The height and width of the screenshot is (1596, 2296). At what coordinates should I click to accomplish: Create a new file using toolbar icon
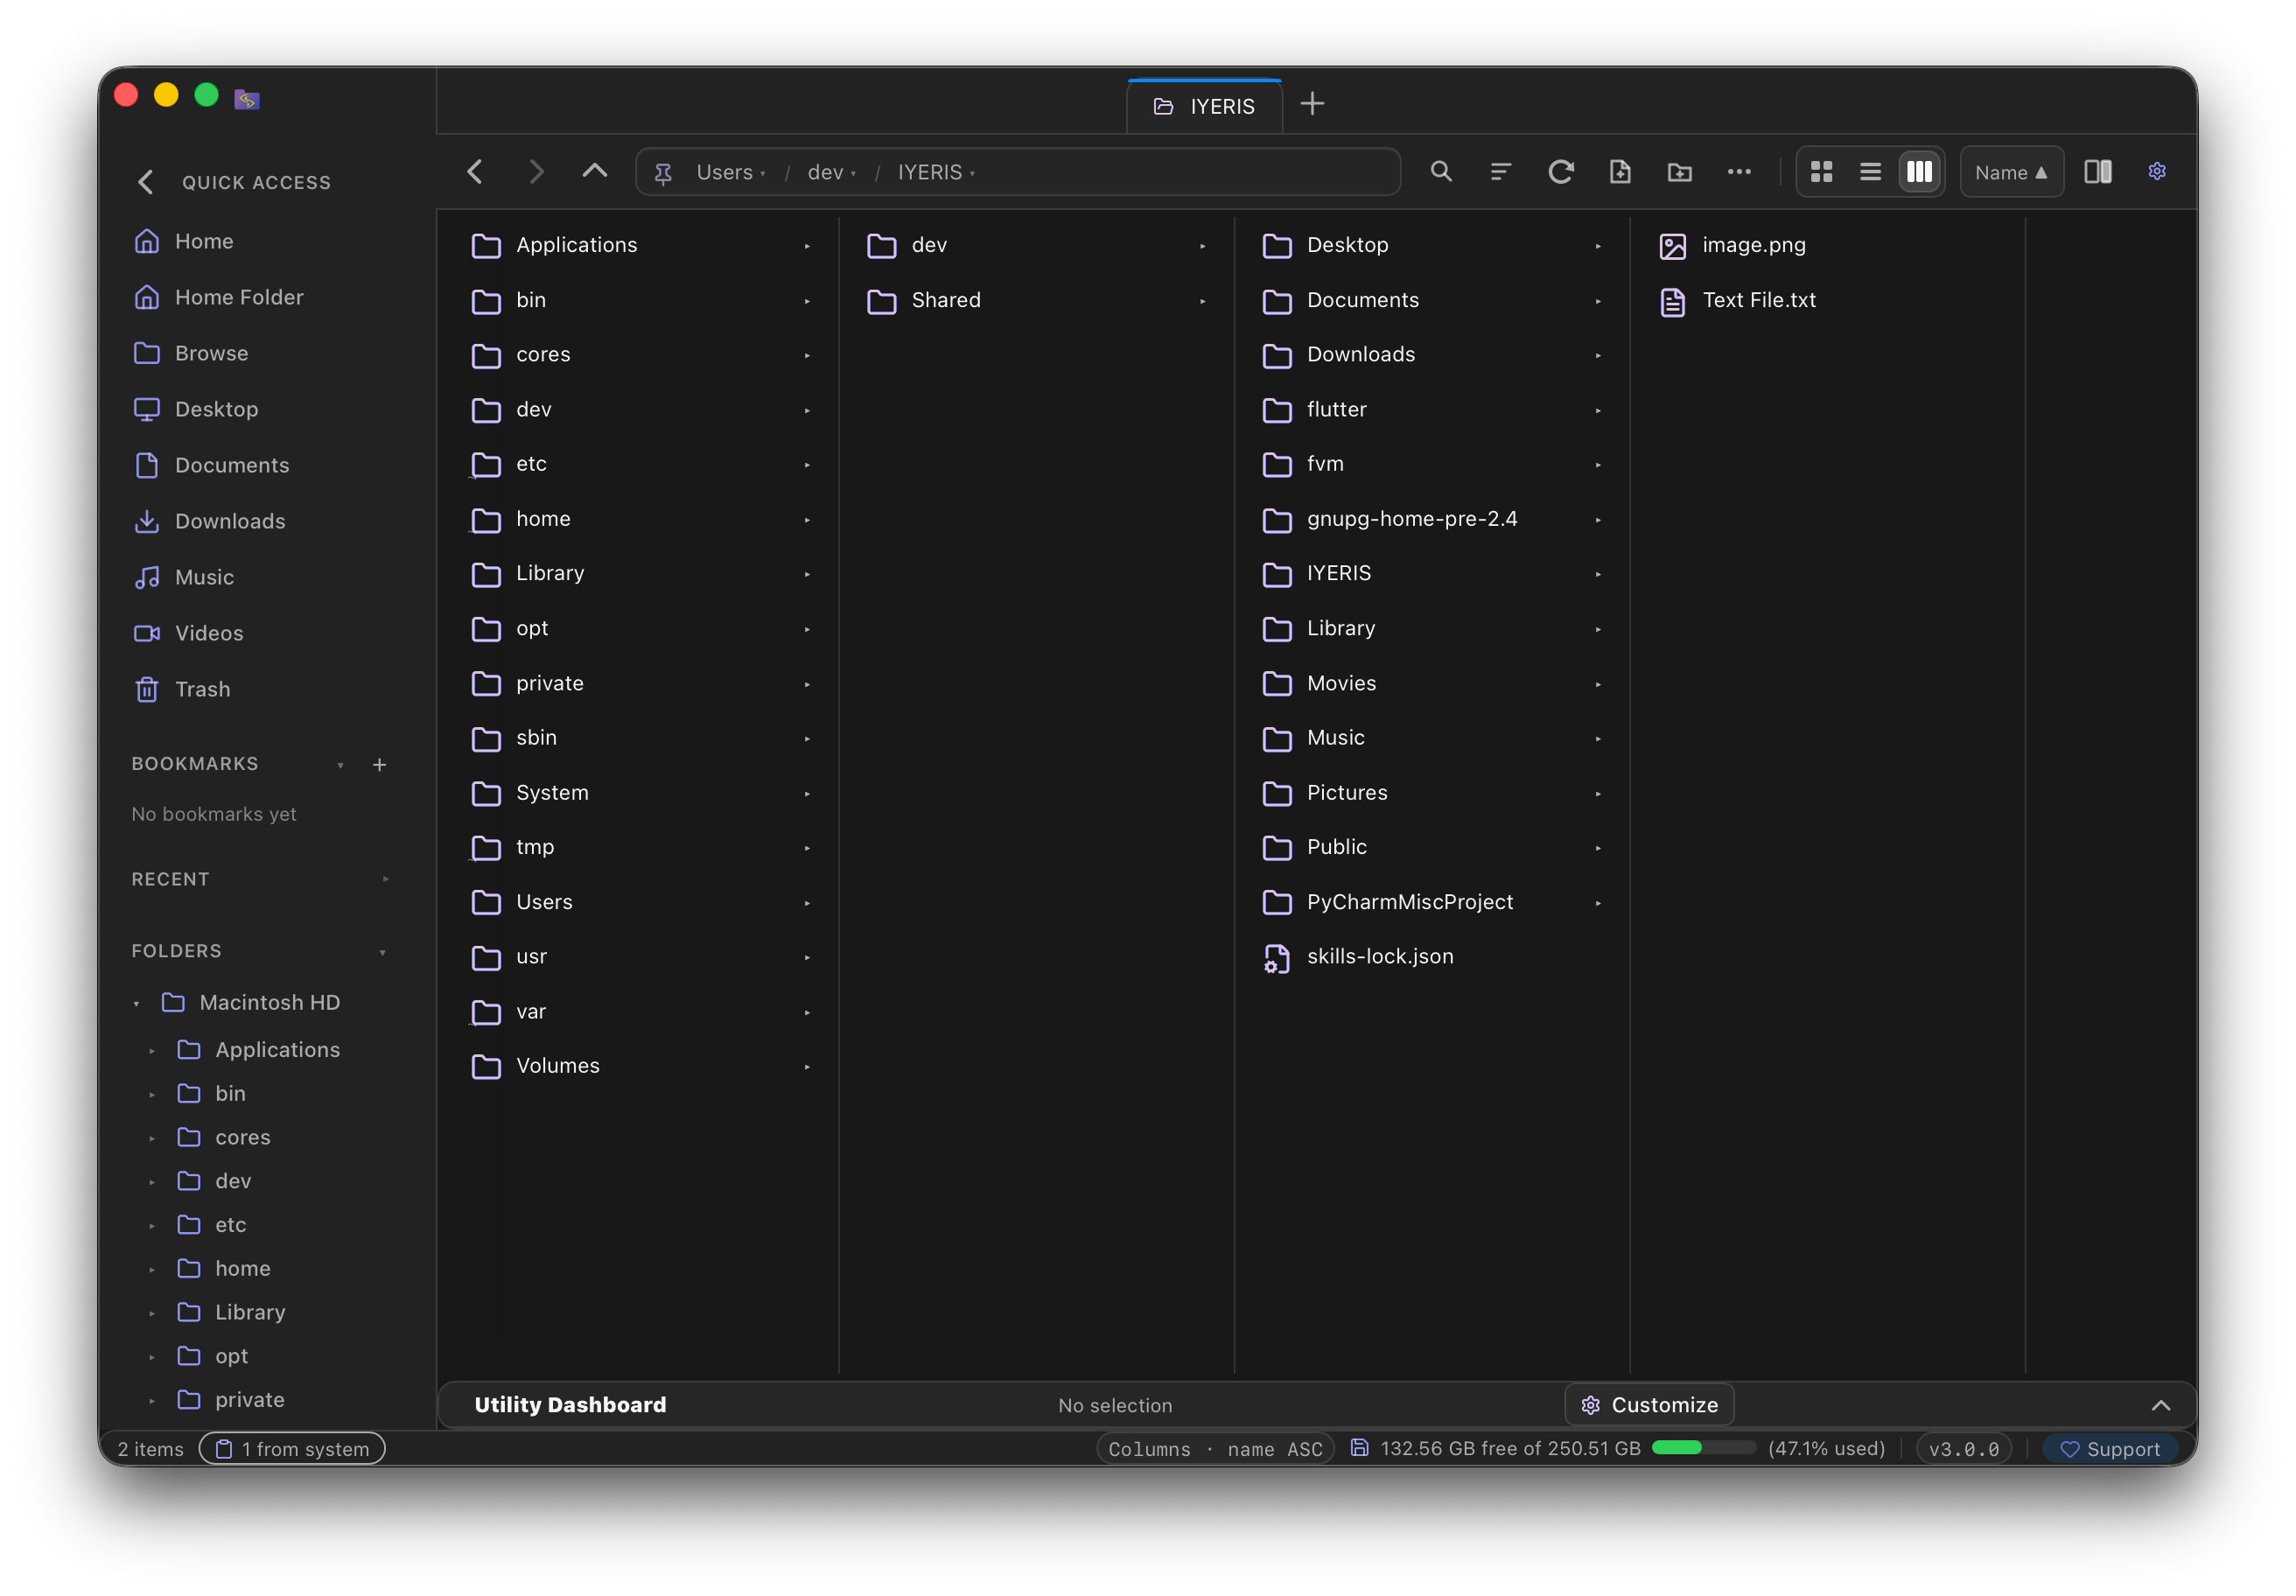(1620, 172)
